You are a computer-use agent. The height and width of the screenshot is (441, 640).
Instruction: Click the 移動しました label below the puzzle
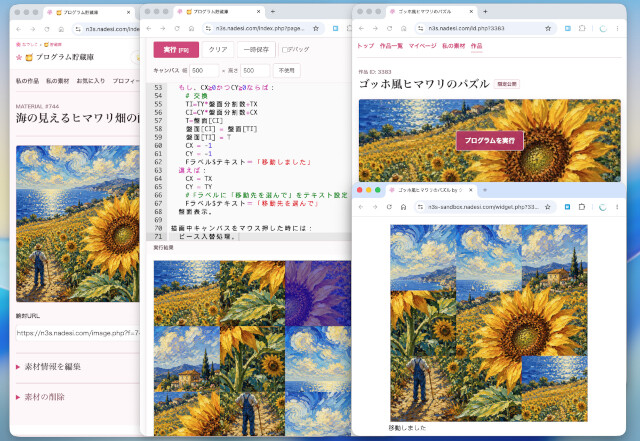[x=407, y=428]
